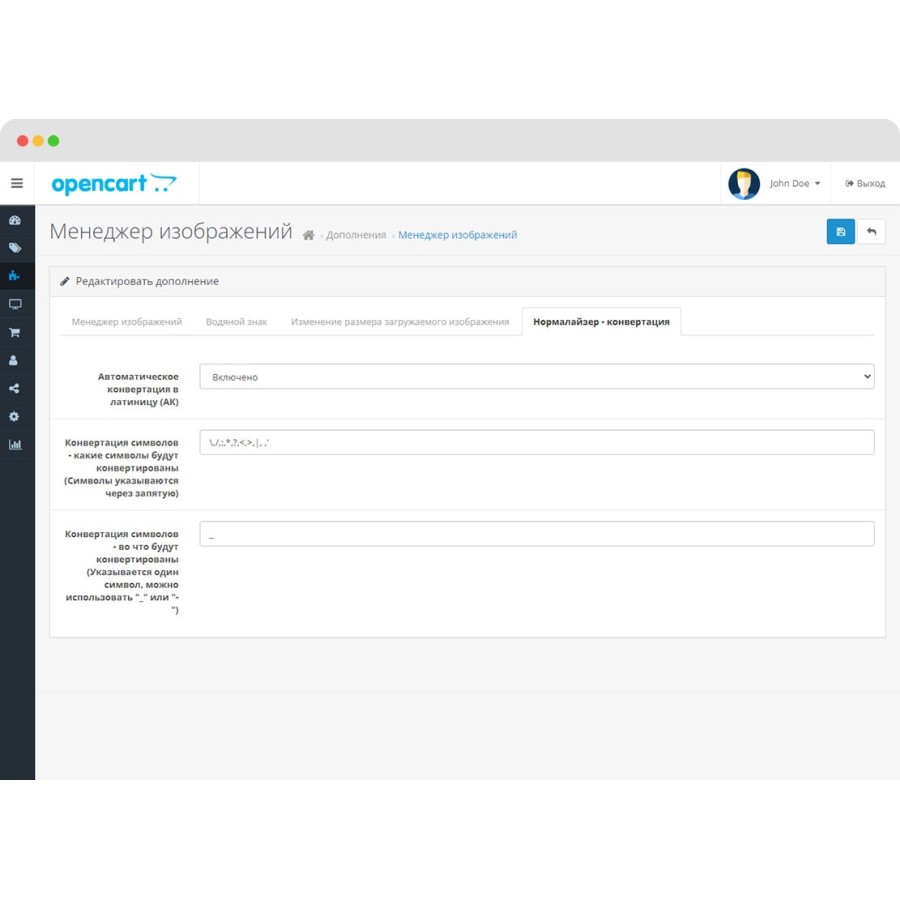The width and height of the screenshot is (900, 900).
Task: Open the System gear sidebar icon
Action: 14,417
